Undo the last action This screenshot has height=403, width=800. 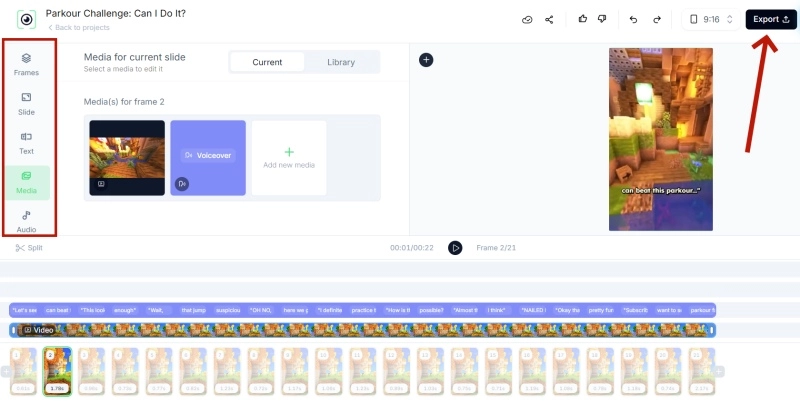tap(633, 19)
